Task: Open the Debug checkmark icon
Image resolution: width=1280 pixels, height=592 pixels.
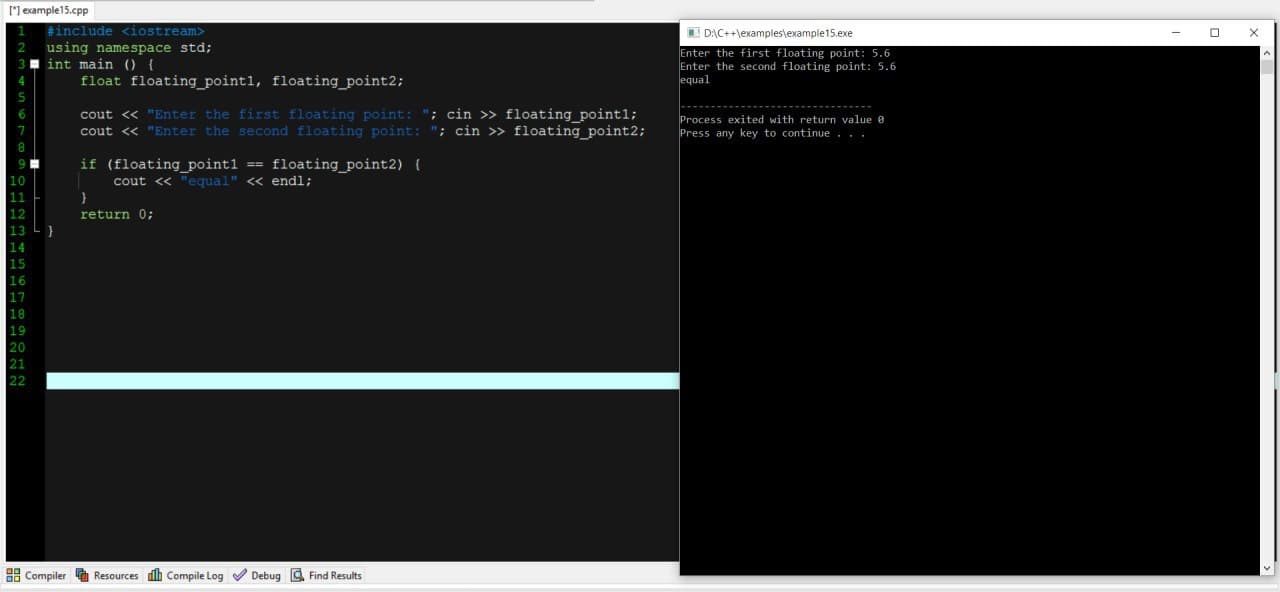Action: coord(240,575)
